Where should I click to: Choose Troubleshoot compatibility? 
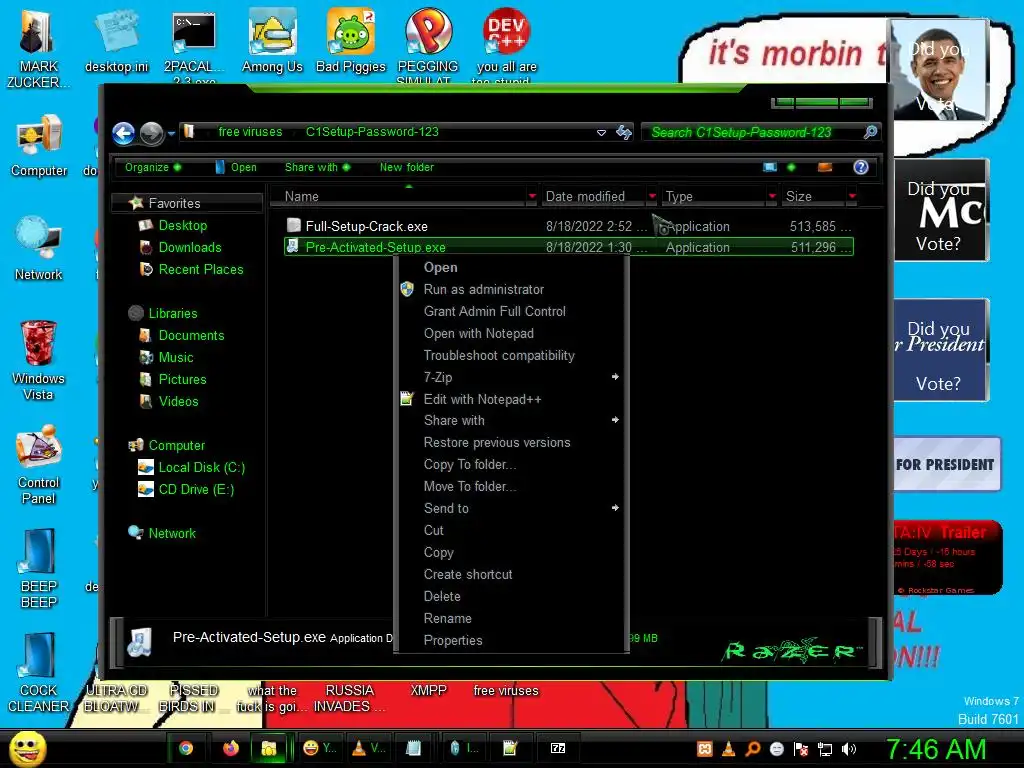click(499, 355)
